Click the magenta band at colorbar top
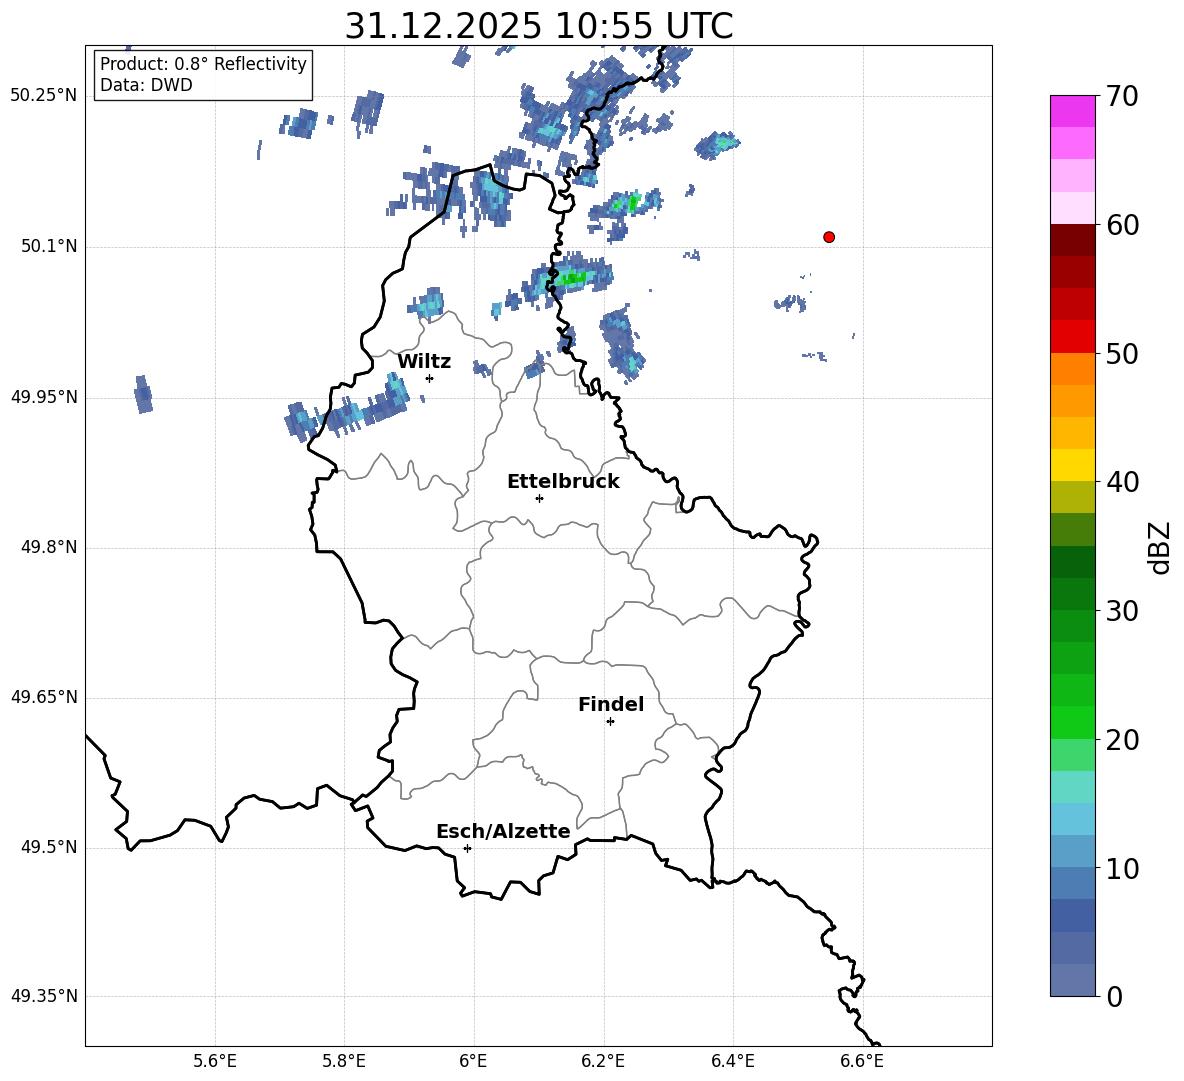 click(1073, 111)
